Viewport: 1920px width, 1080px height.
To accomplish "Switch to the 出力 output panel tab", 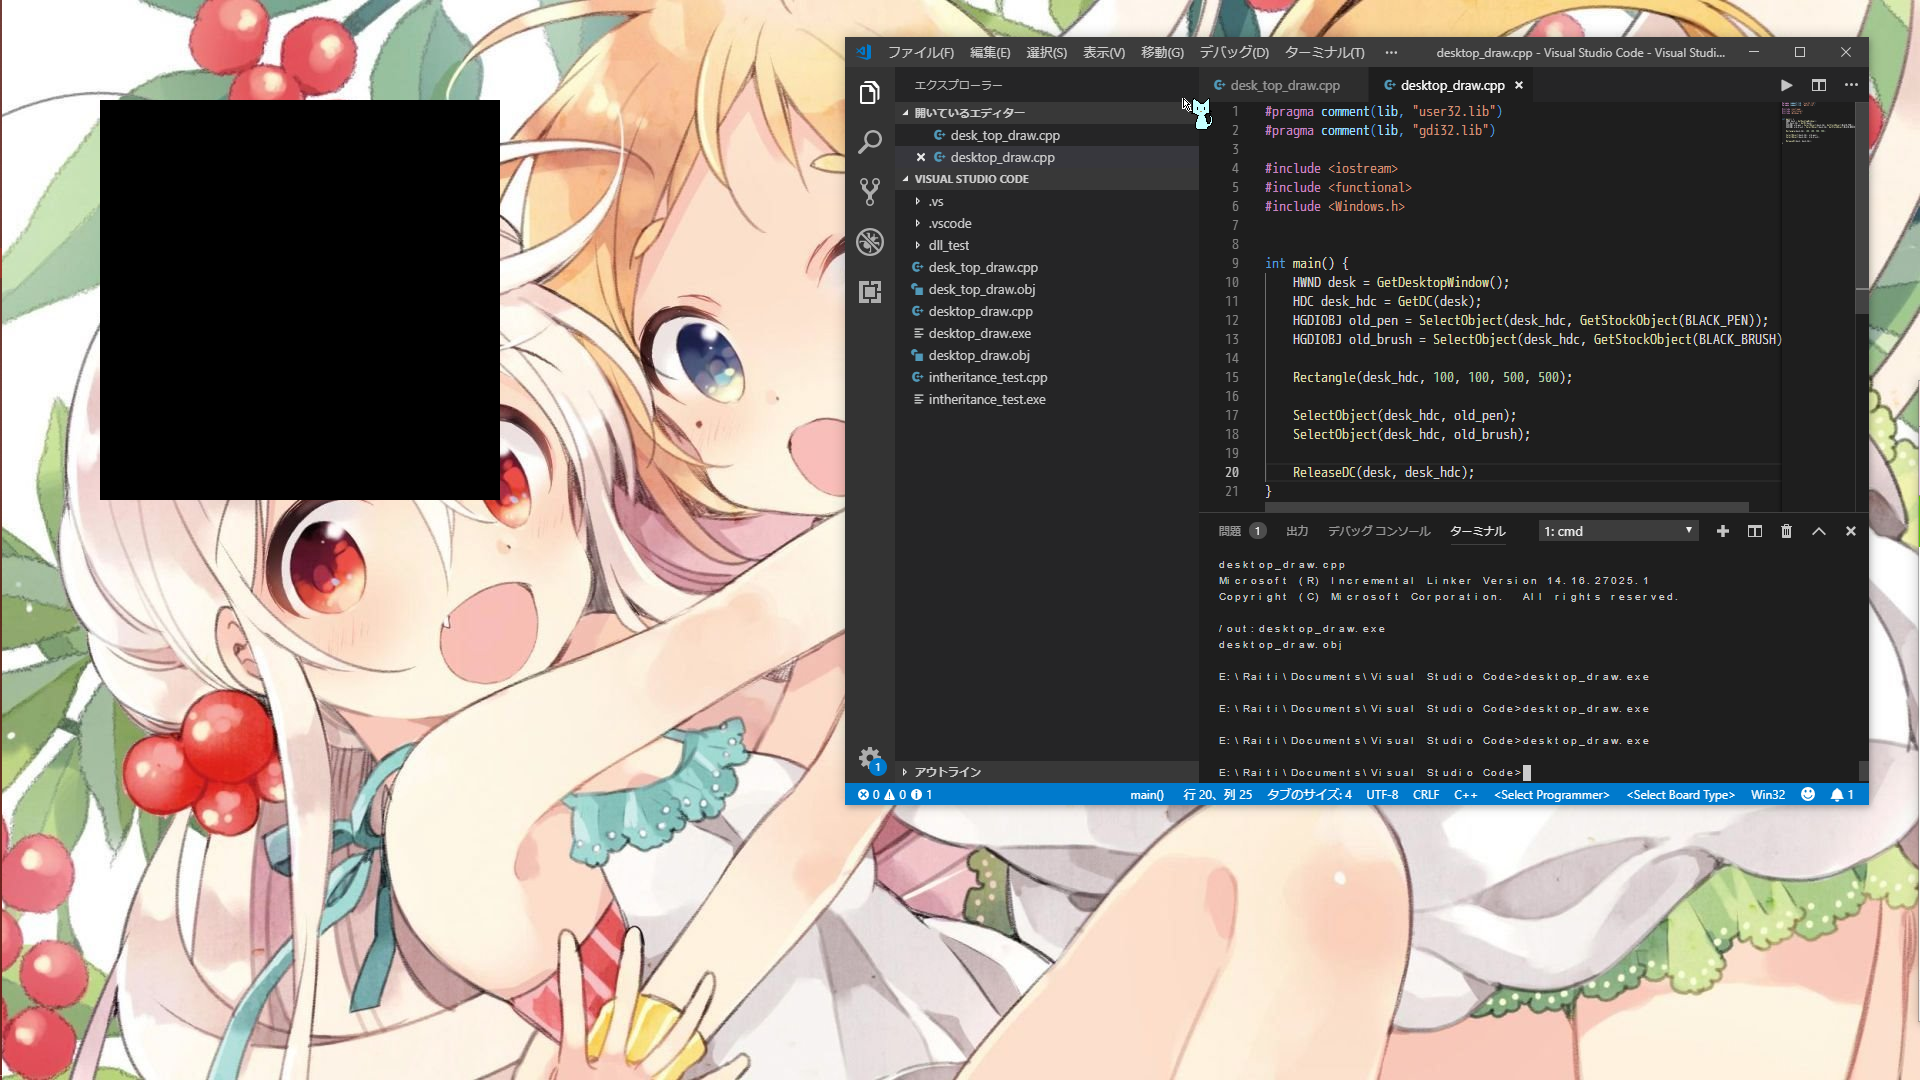I will pos(1297,531).
